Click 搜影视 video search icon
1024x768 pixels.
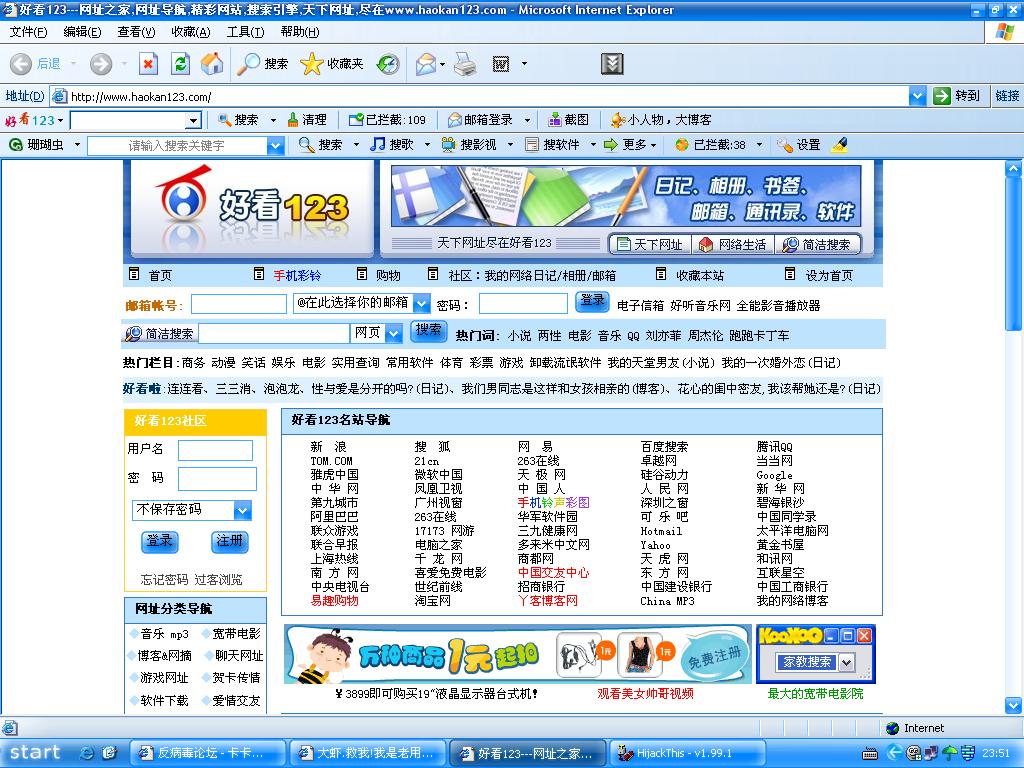click(469, 144)
